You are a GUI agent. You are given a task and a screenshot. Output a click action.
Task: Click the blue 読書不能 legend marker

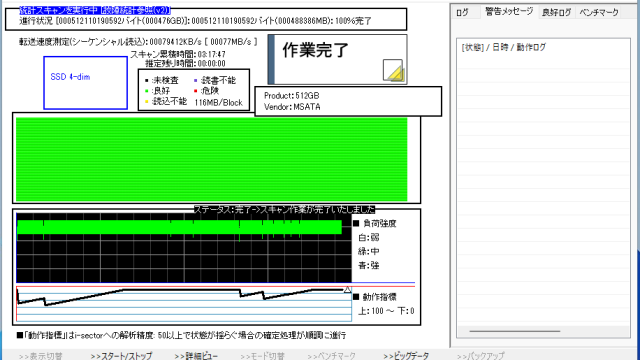point(196,80)
